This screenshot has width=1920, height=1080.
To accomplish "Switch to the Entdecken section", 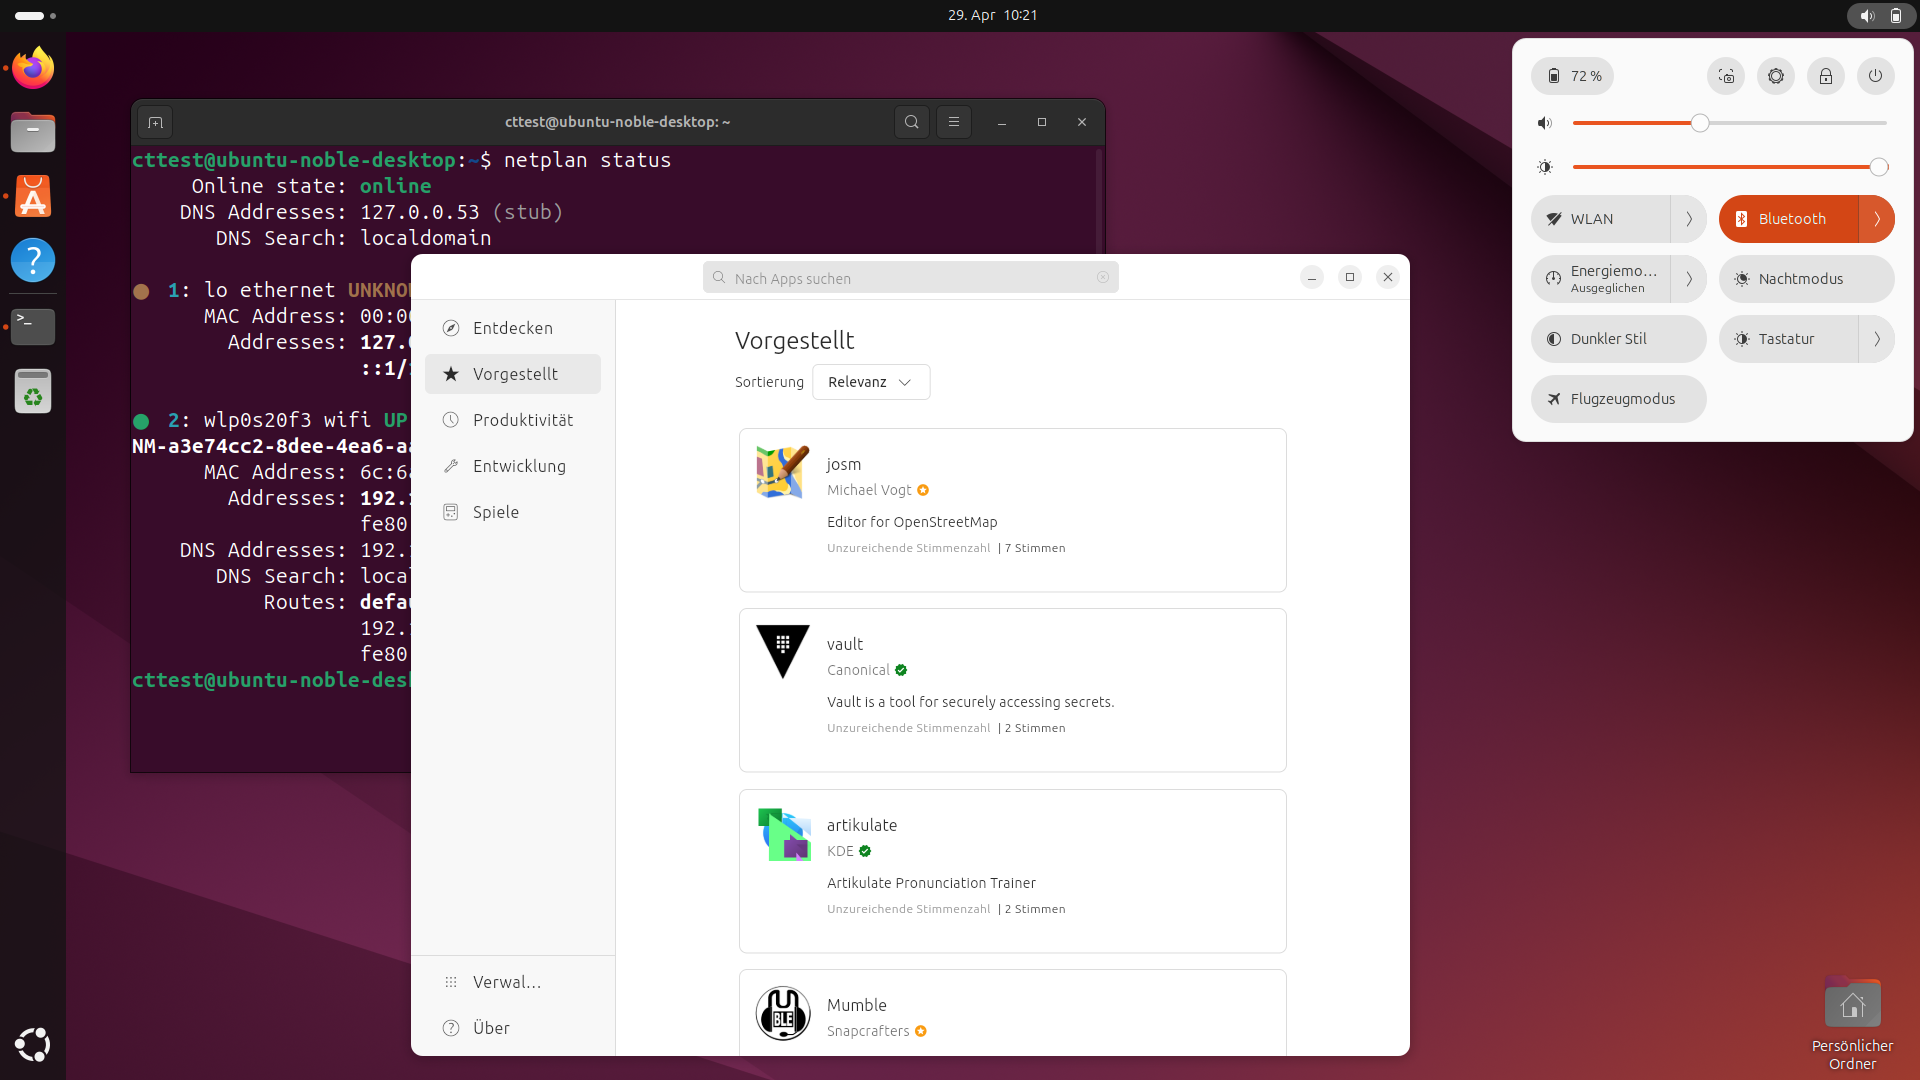I will [513, 328].
